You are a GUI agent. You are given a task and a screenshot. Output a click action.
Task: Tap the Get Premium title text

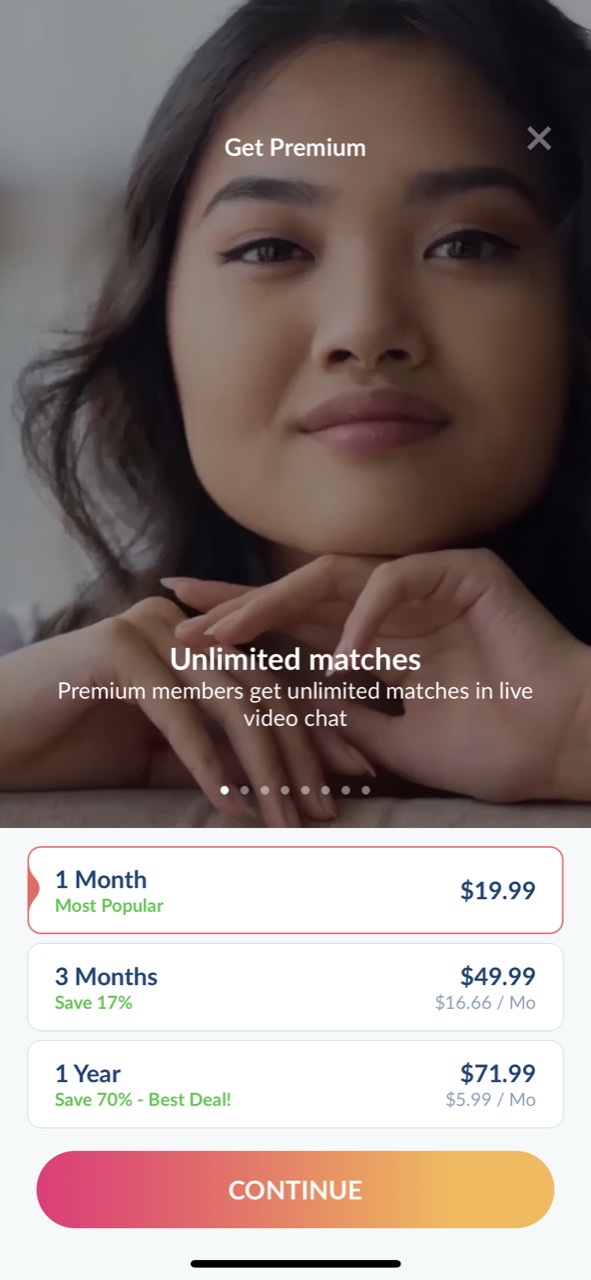click(295, 147)
